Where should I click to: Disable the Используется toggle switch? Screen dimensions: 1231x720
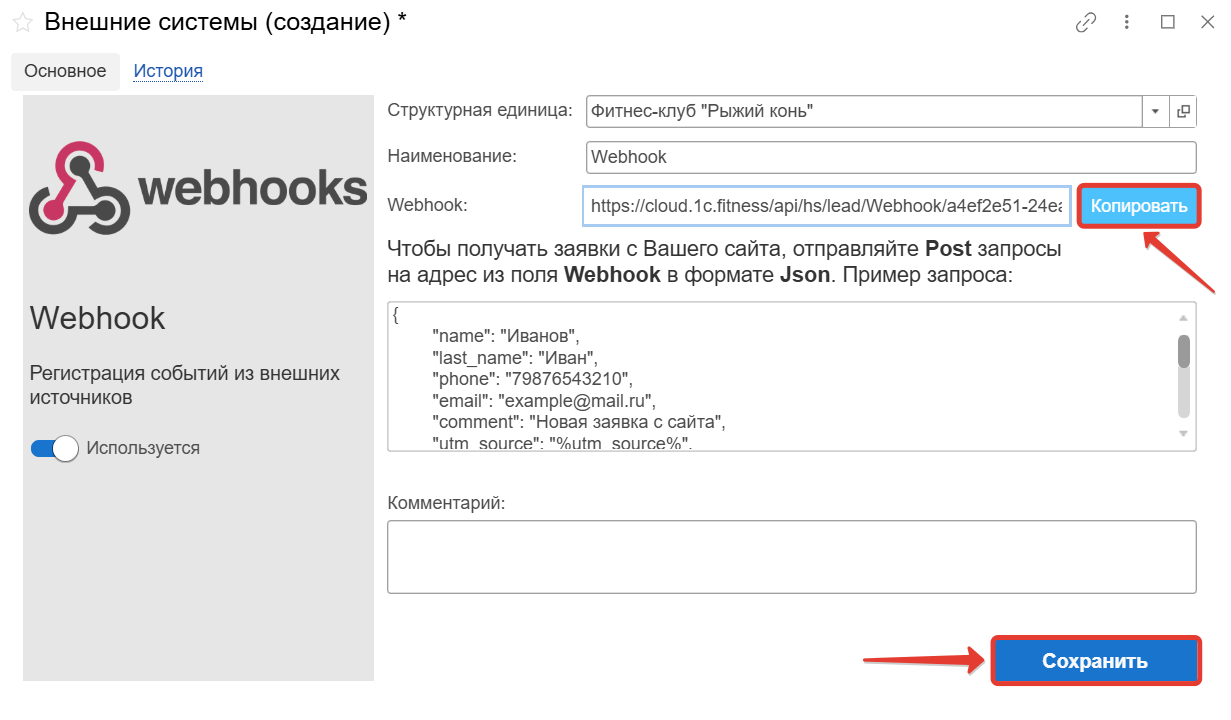pyautogui.click(x=55, y=448)
